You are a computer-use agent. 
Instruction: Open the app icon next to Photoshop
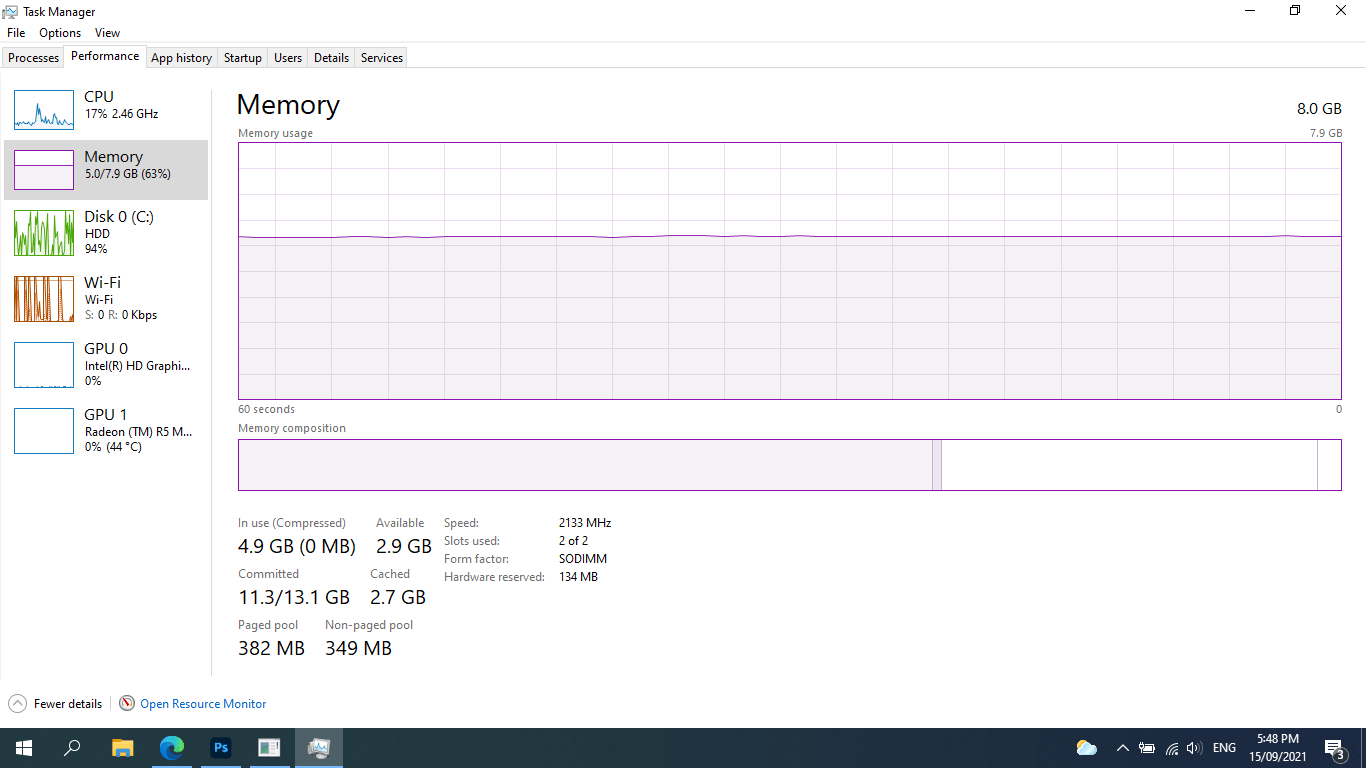point(269,747)
